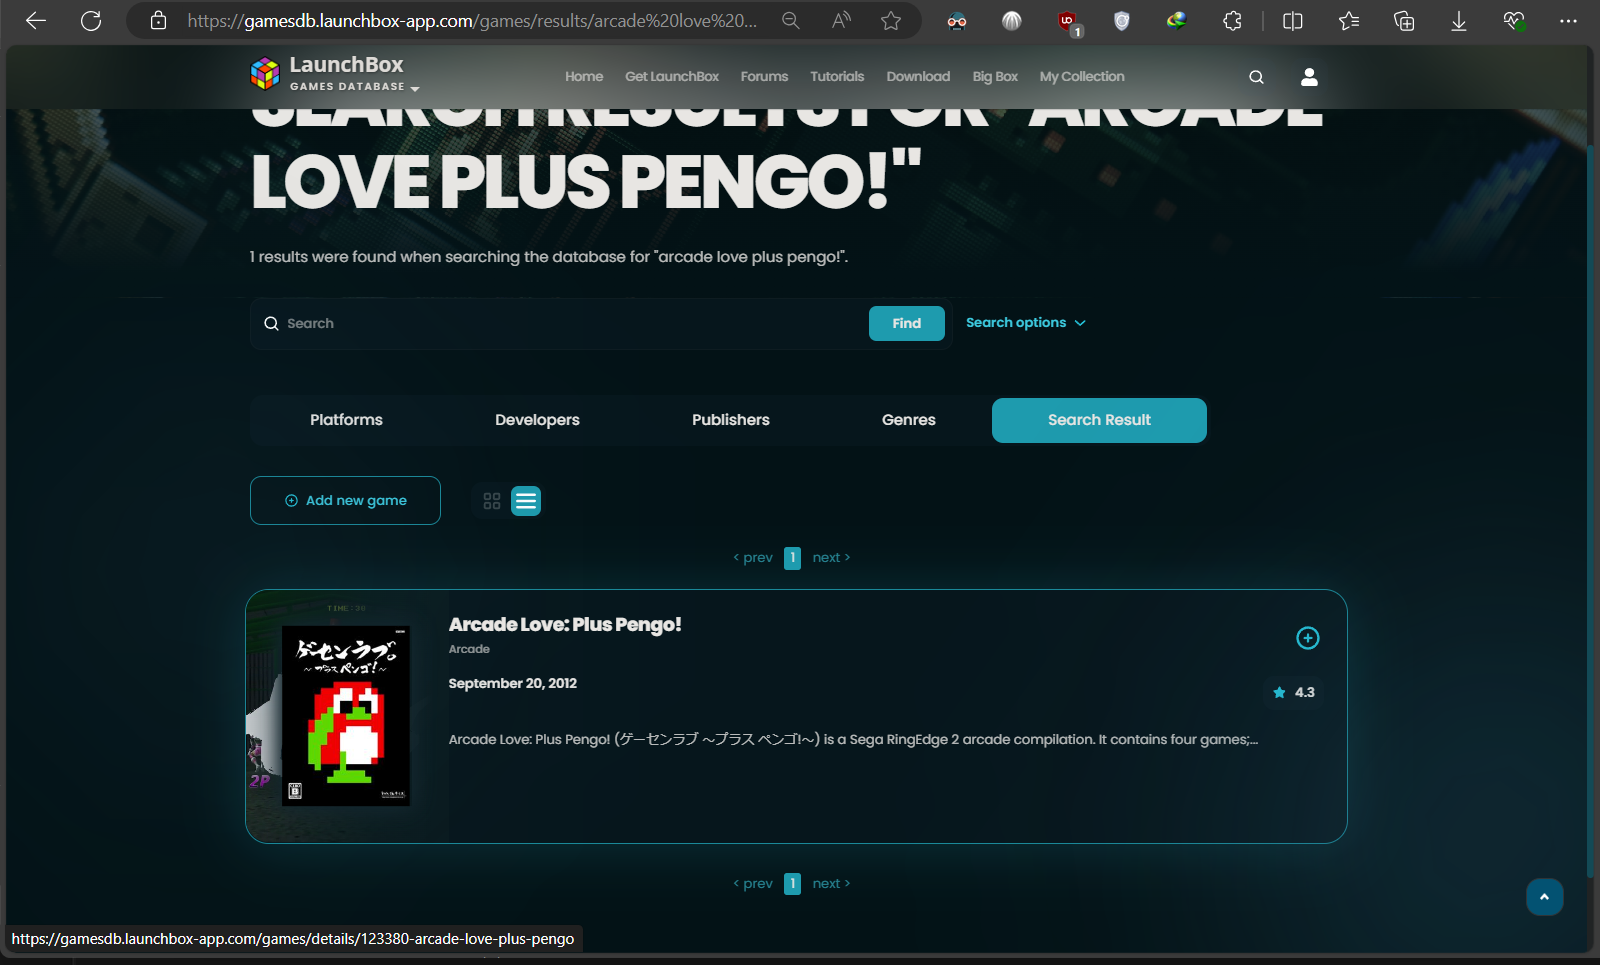Image resolution: width=1600 pixels, height=965 pixels.
Task: Jump back to top of page
Action: (x=1544, y=897)
